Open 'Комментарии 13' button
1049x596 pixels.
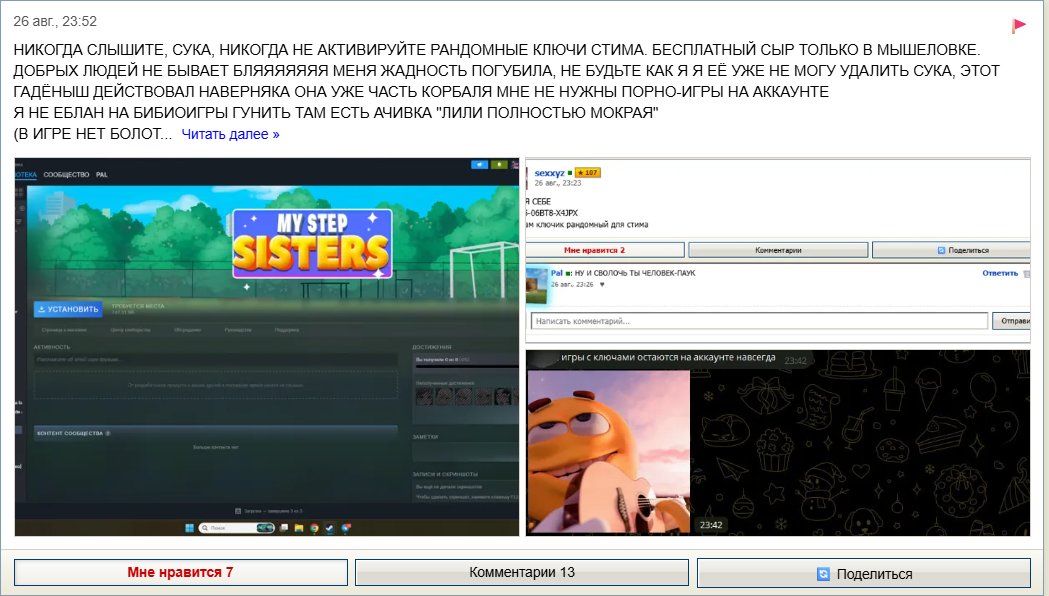tap(522, 573)
